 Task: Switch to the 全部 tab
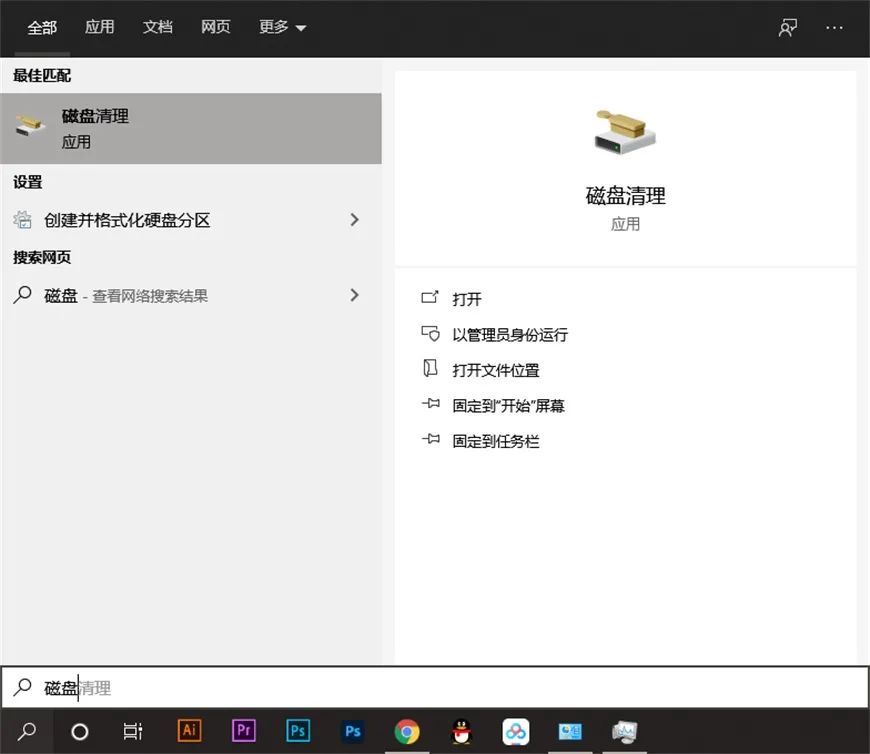(x=42, y=27)
